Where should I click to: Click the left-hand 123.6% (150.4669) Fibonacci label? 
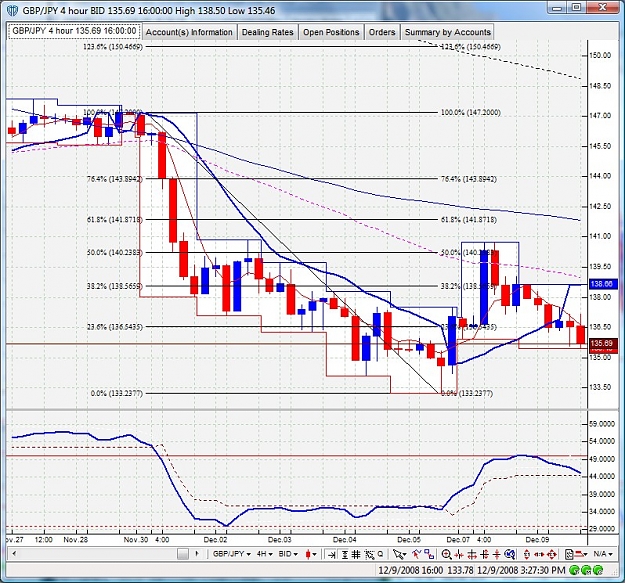coord(112,47)
